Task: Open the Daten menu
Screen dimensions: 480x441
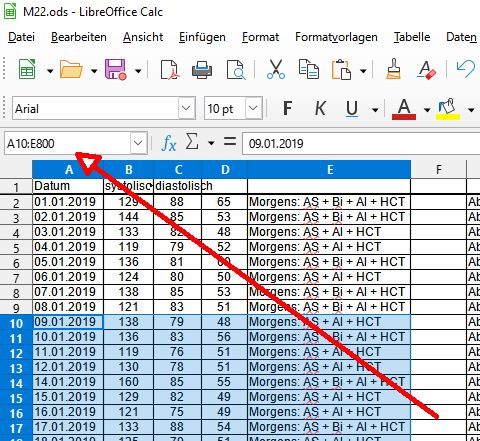Action: 461,37
